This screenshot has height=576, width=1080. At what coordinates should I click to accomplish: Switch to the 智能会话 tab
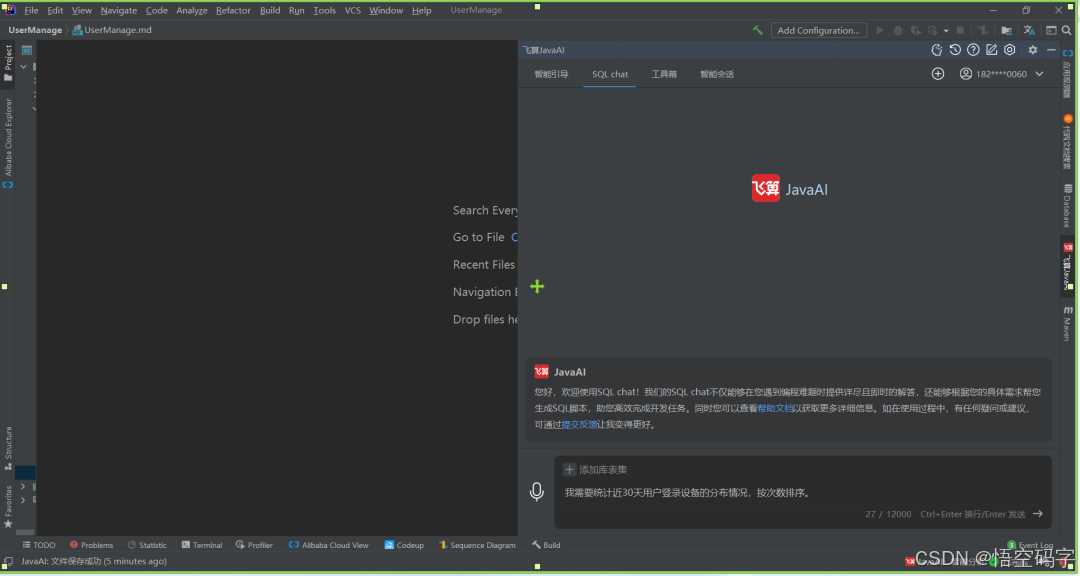point(717,74)
